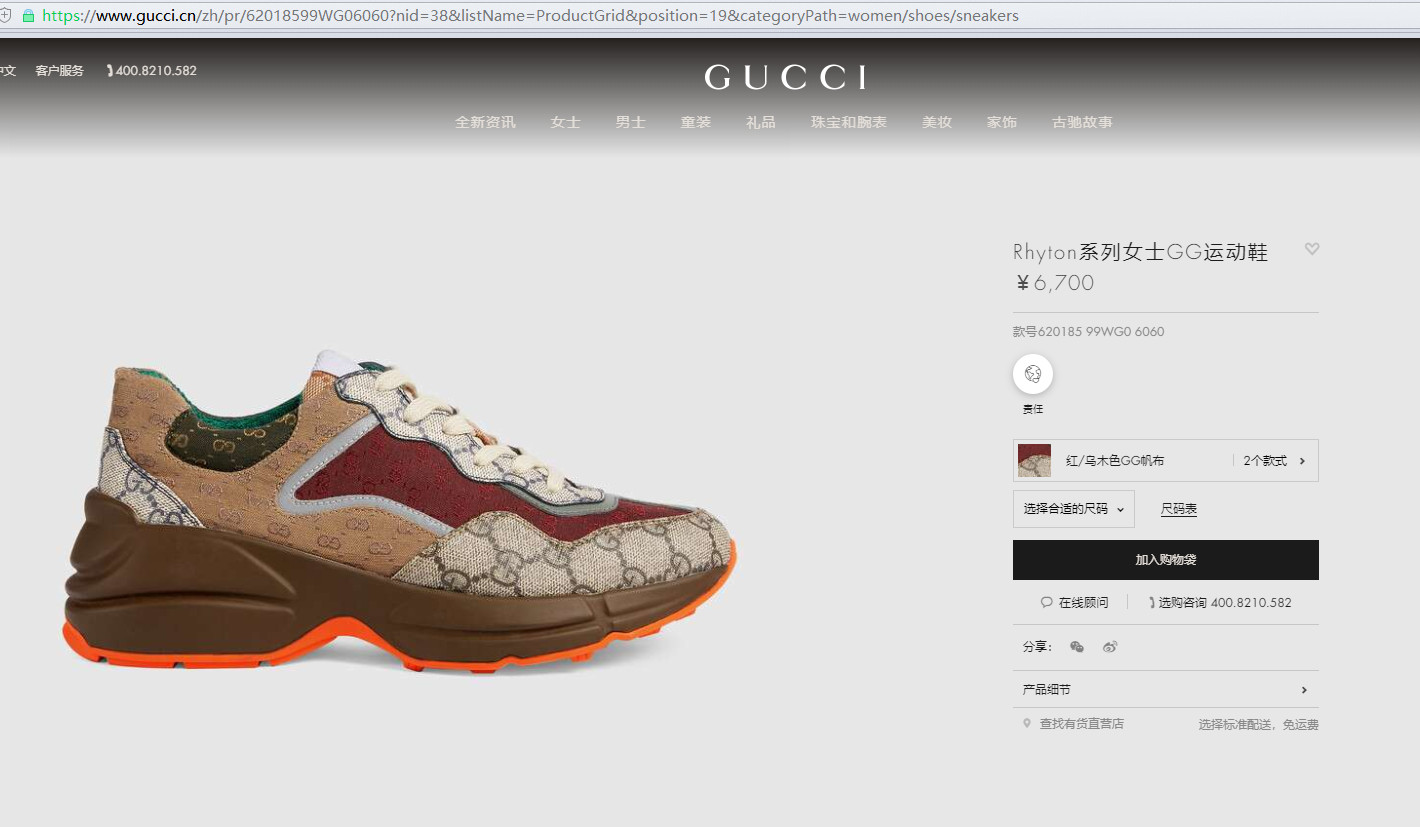Click the 查找有货直营店 location pin icon

coord(1027,723)
